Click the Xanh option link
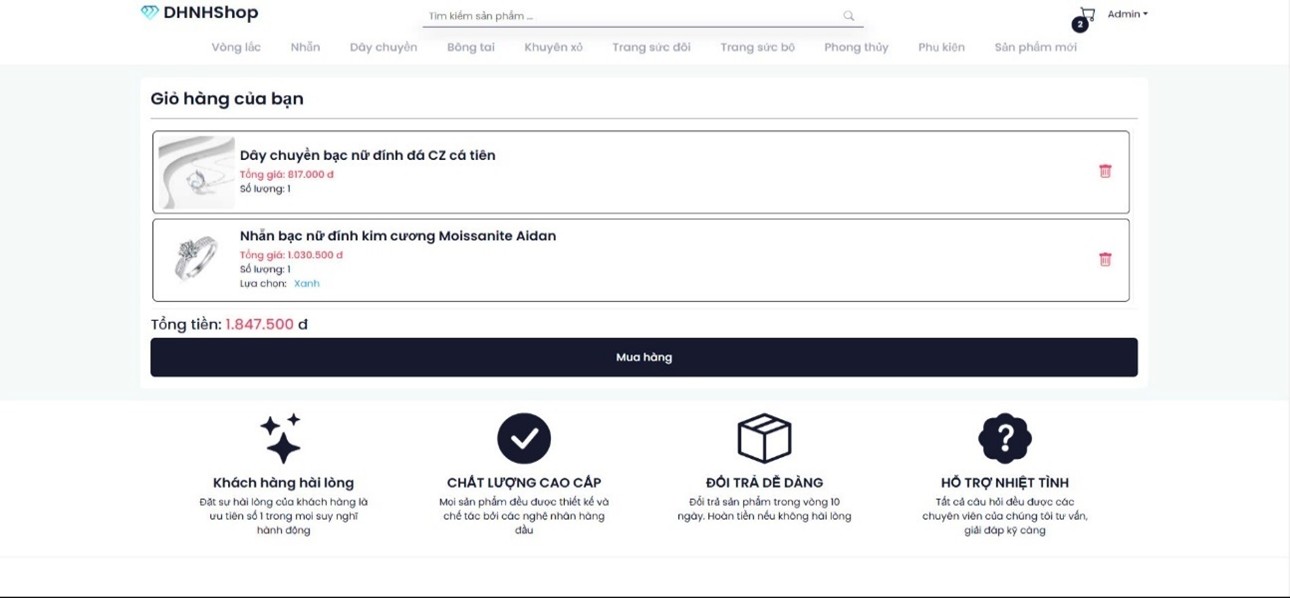 click(307, 284)
